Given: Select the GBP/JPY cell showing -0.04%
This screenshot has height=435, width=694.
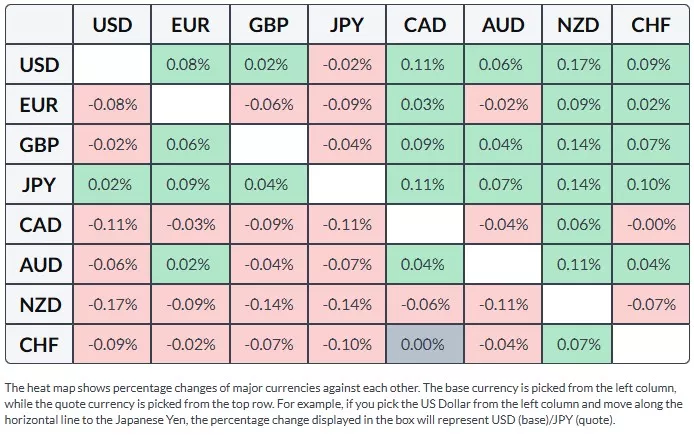Looking at the screenshot, I should [x=346, y=144].
